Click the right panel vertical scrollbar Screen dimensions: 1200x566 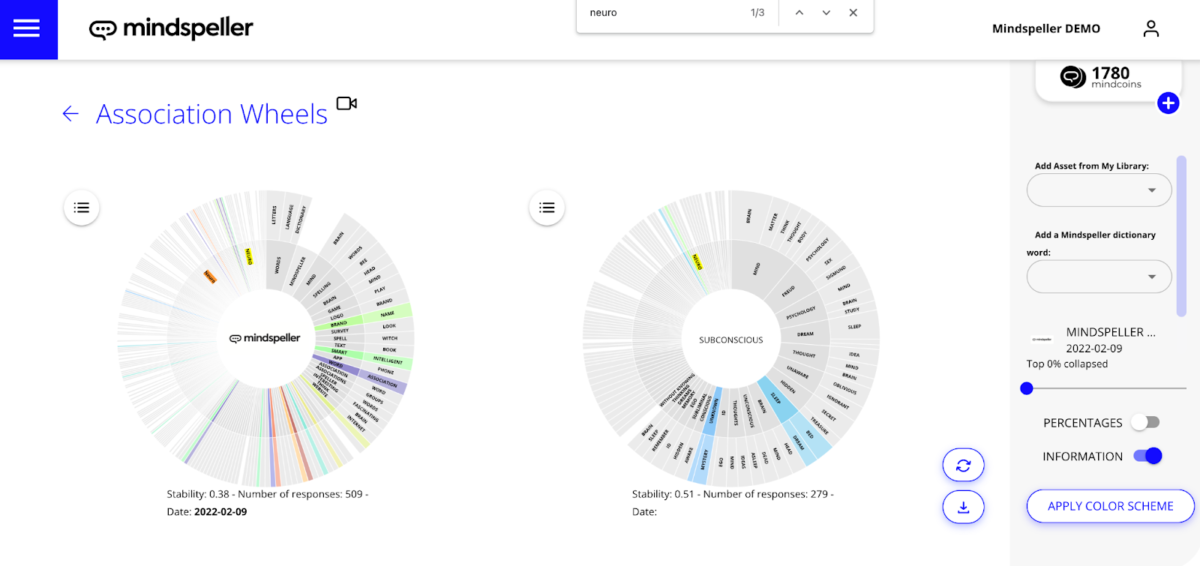tap(1182, 235)
